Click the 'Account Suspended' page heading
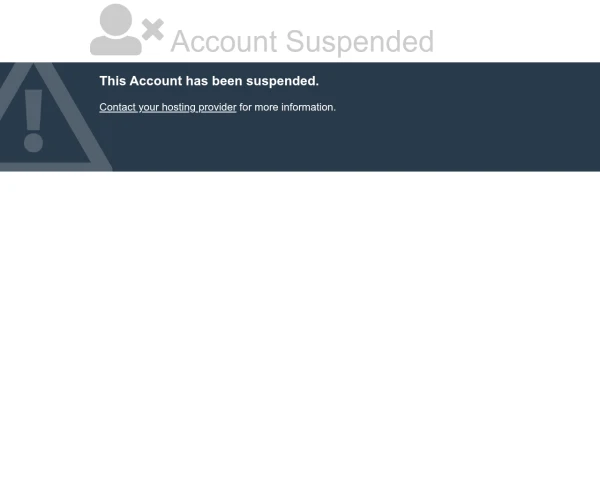The height and width of the screenshot is (480, 600). click(x=302, y=42)
